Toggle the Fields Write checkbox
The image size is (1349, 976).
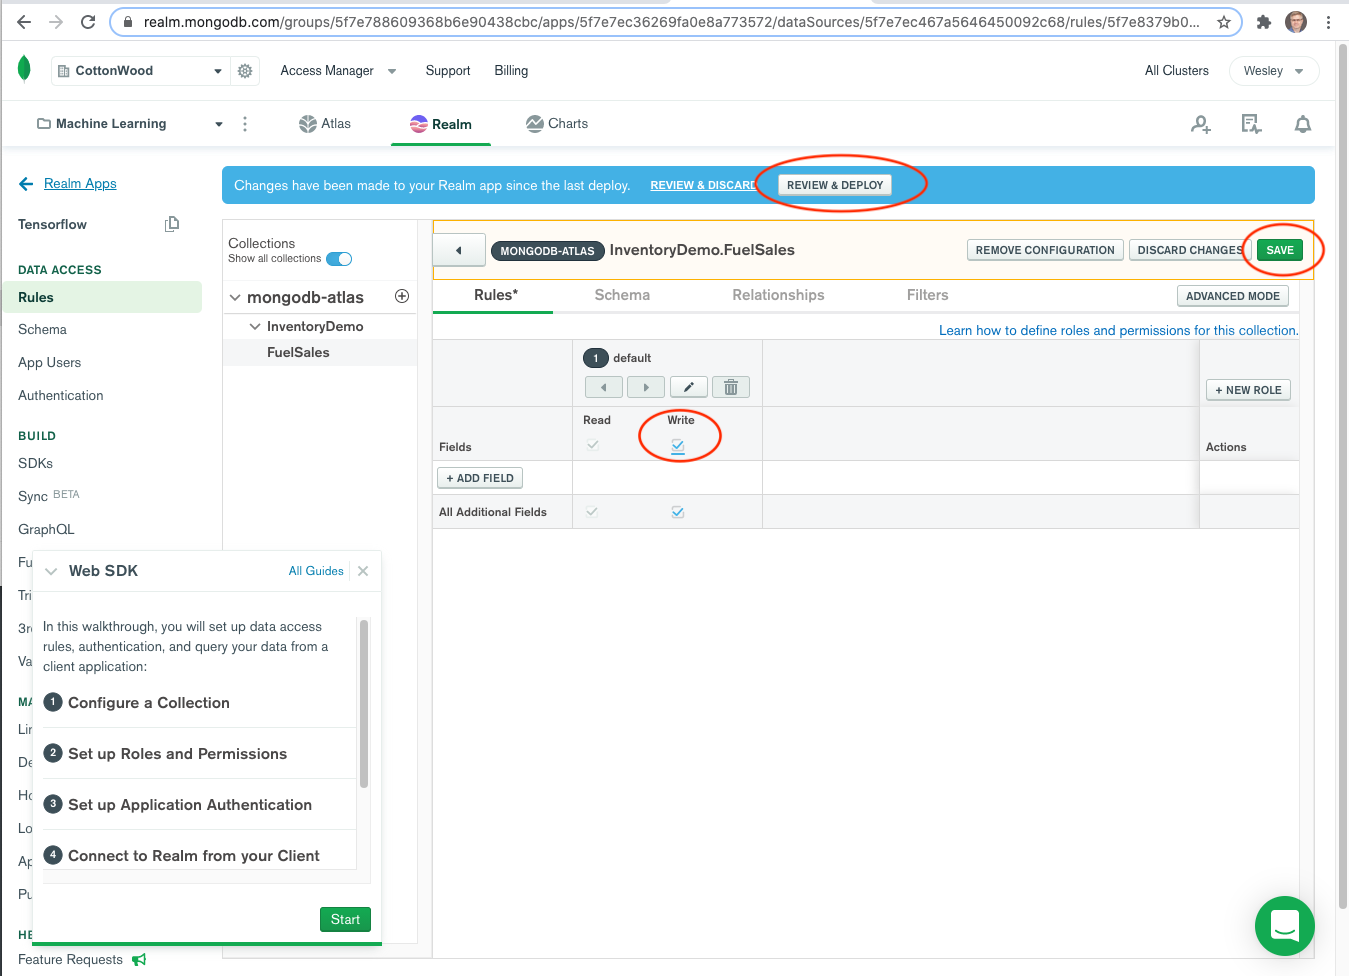click(678, 446)
